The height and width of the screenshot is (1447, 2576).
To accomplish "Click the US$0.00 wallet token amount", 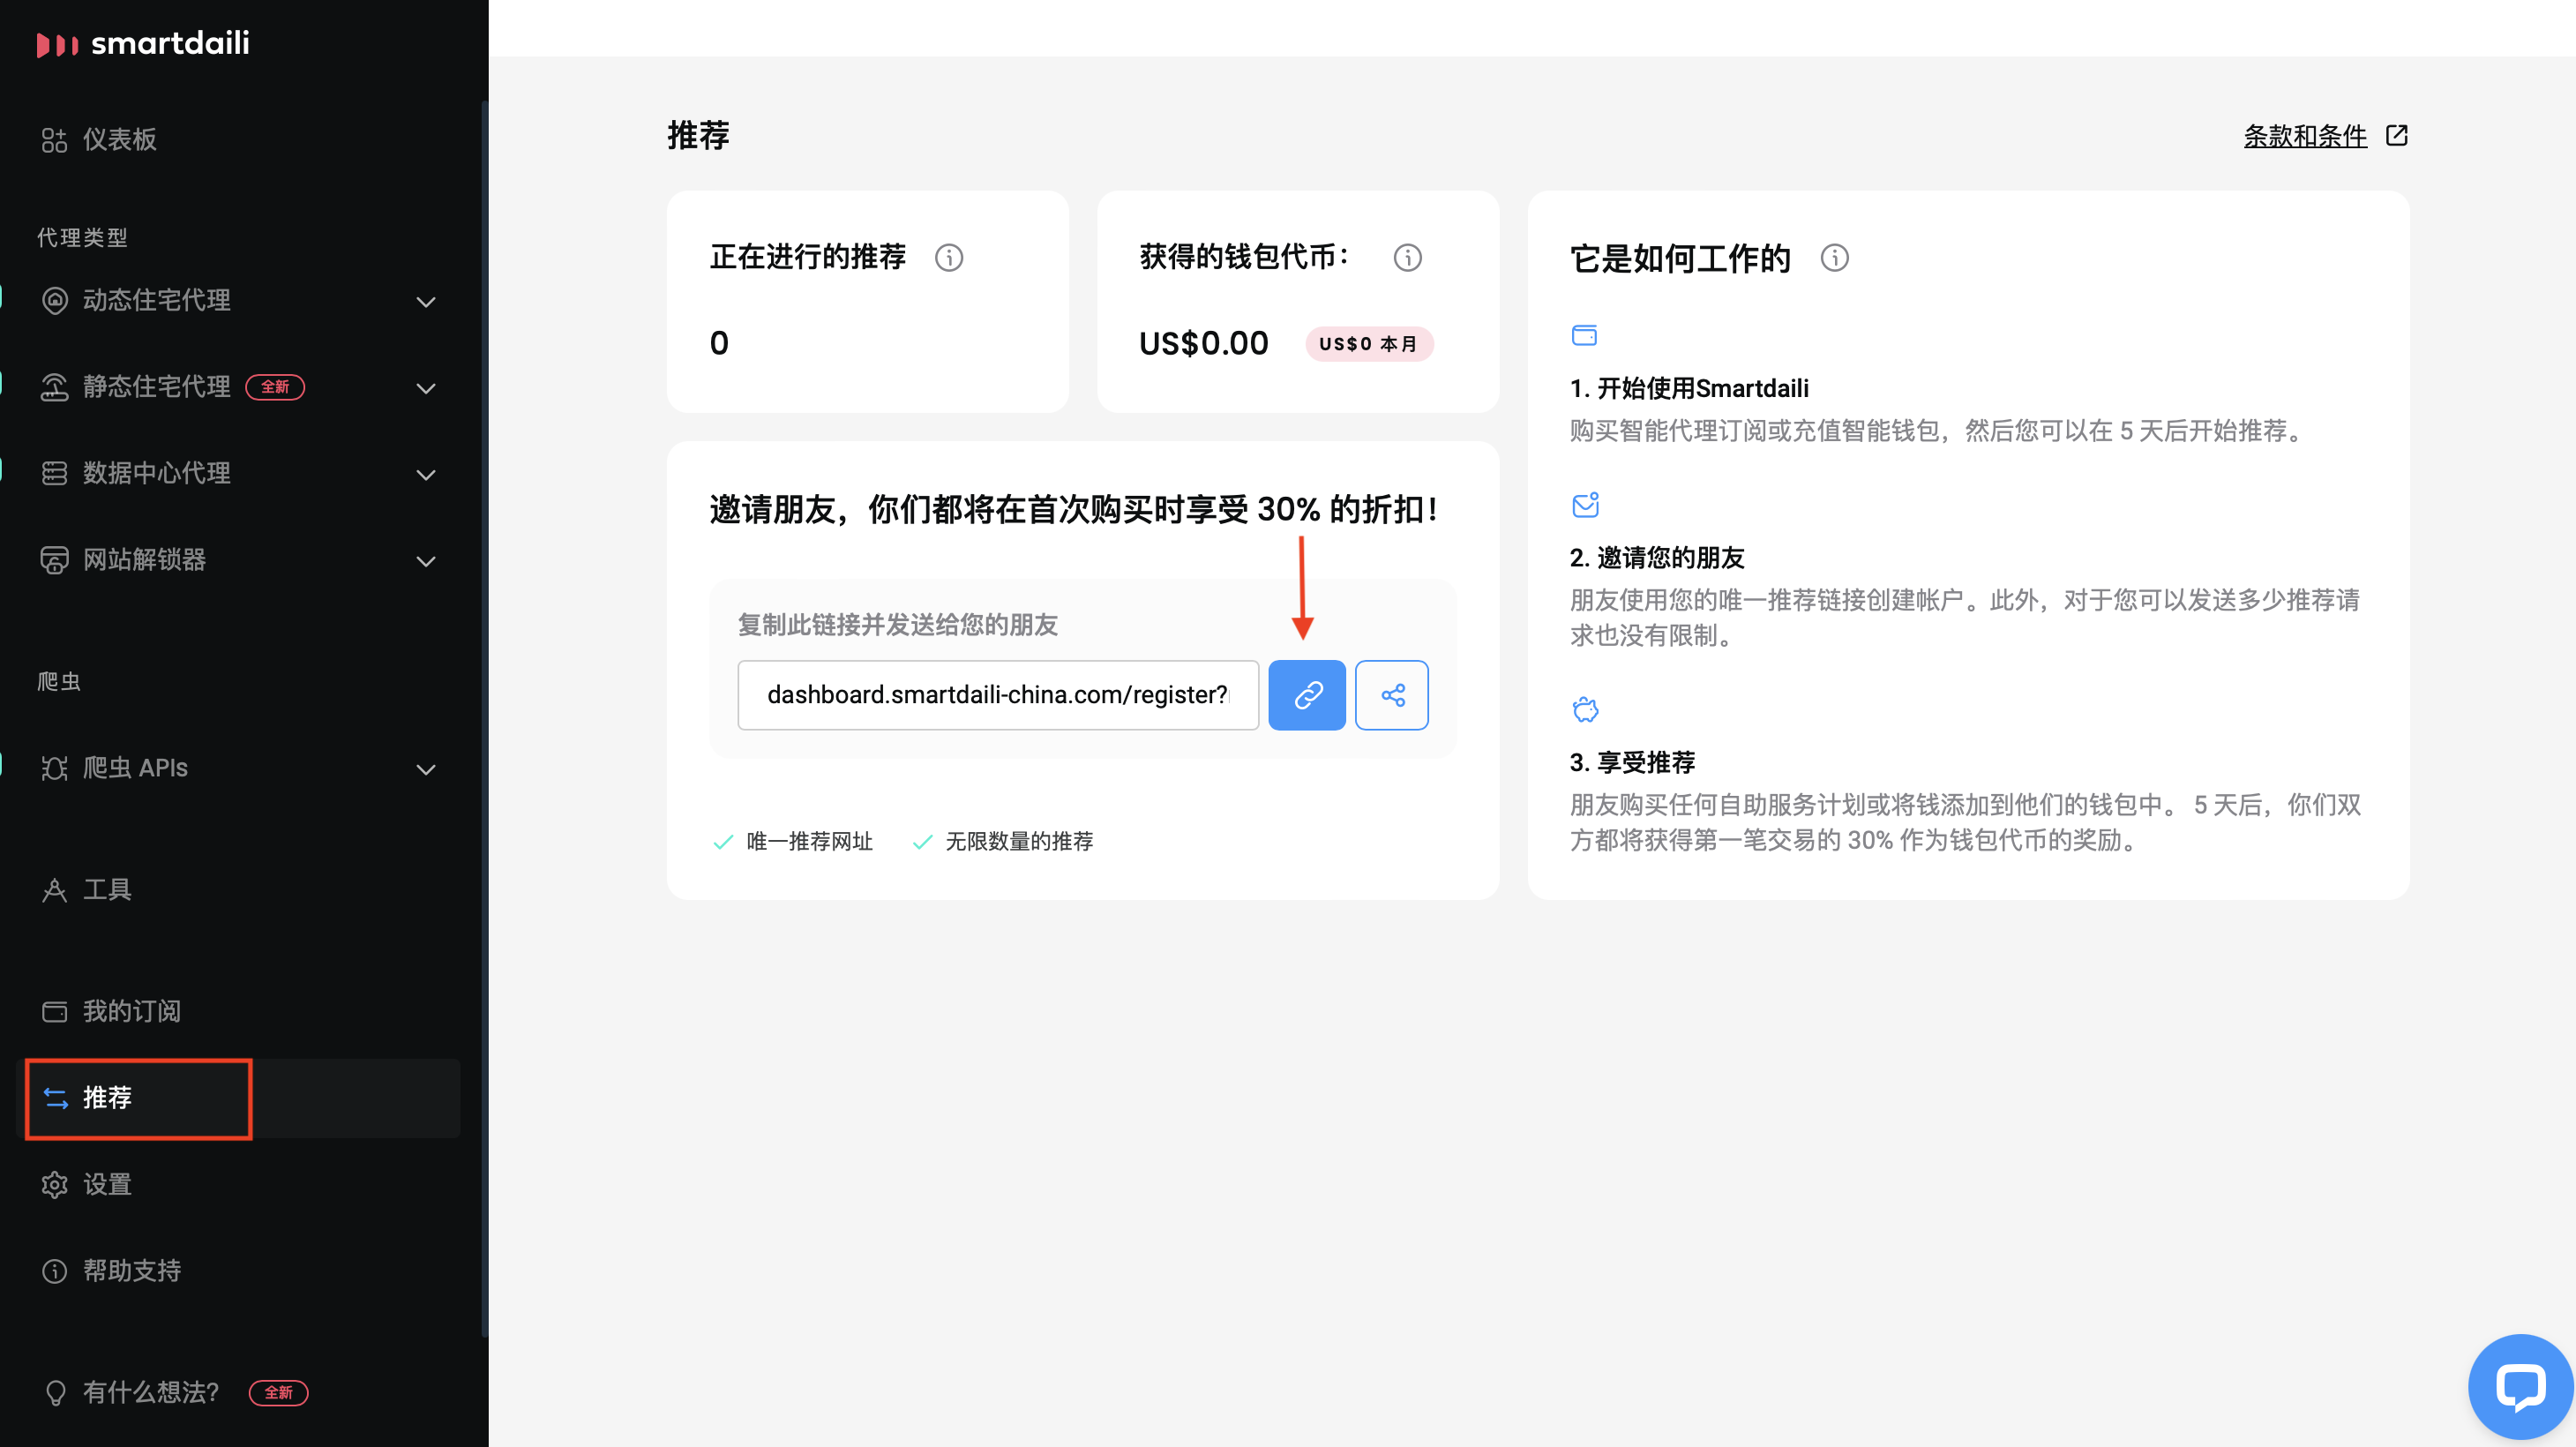I will (x=1203, y=343).
